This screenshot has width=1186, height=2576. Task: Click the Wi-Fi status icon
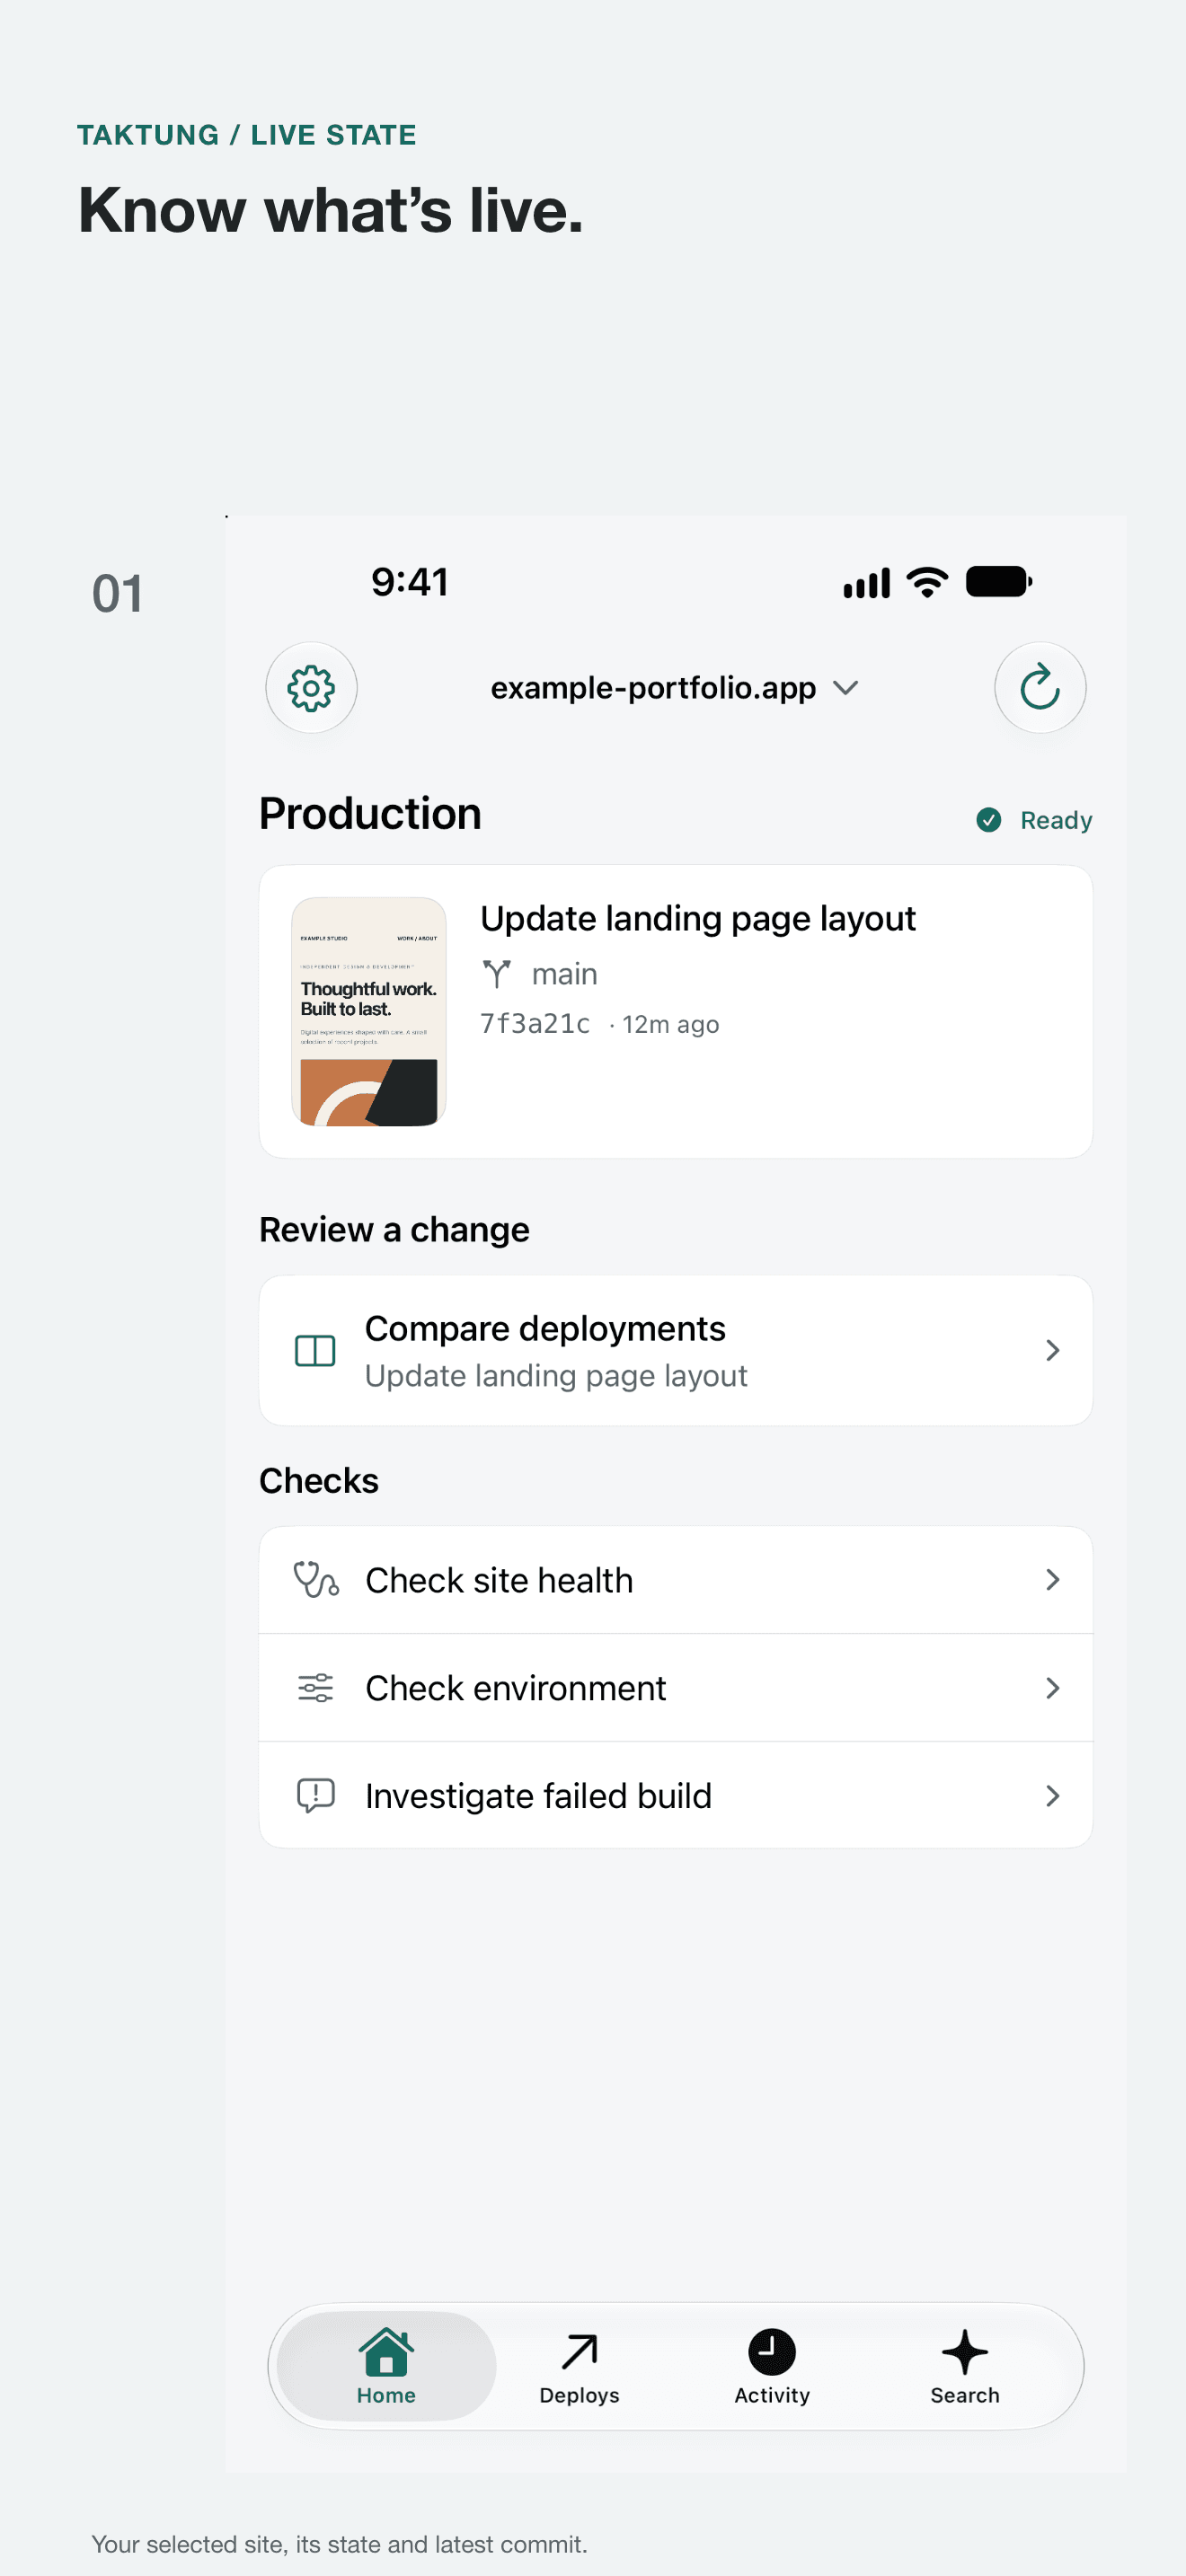click(x=927, y=582)
